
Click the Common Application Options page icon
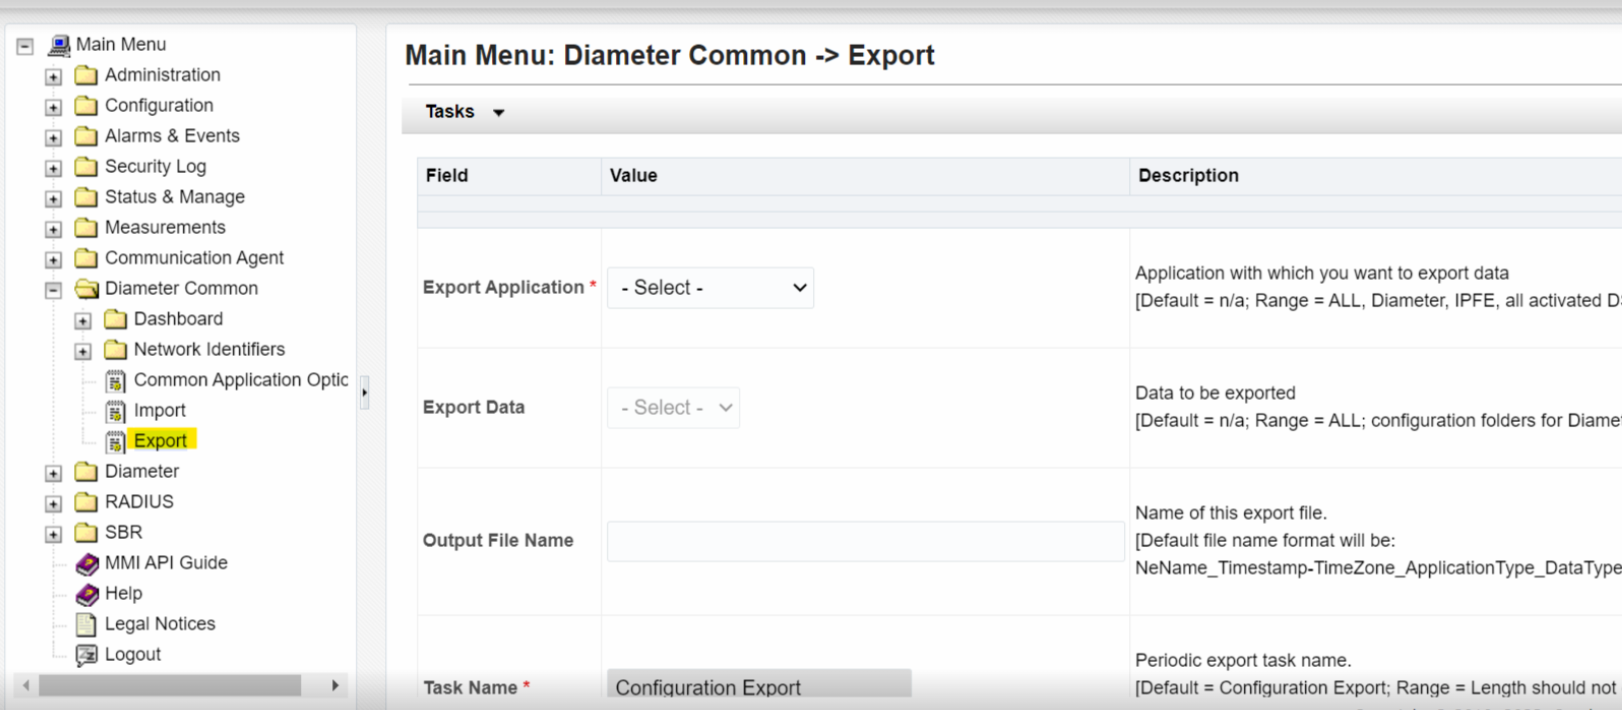[x=115, y=381]
